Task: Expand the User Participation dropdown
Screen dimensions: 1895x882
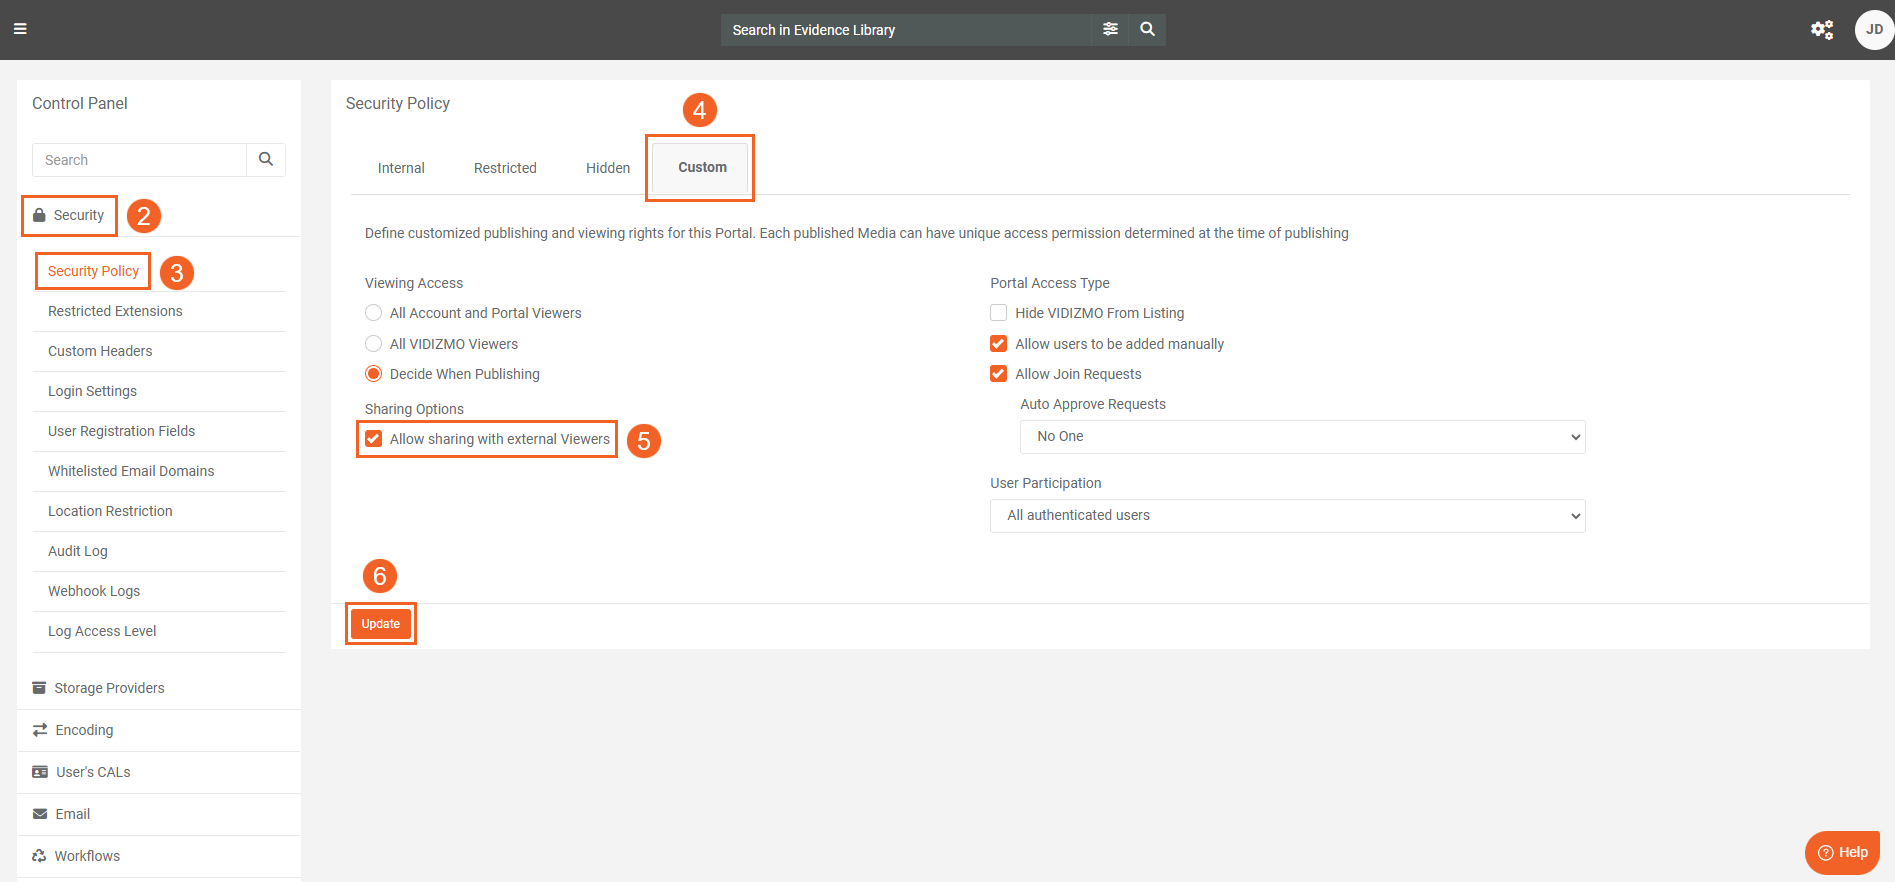Action: [1287, 516]
